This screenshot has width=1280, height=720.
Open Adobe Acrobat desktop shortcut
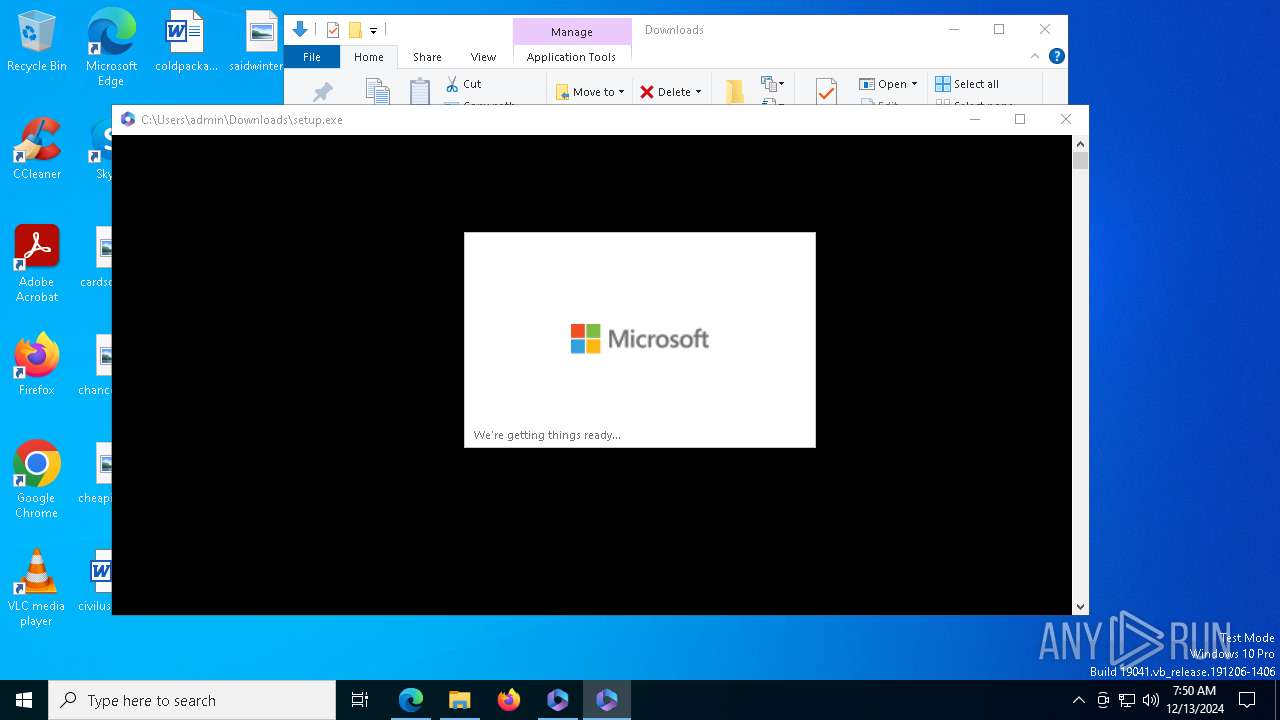click(37, 264)
